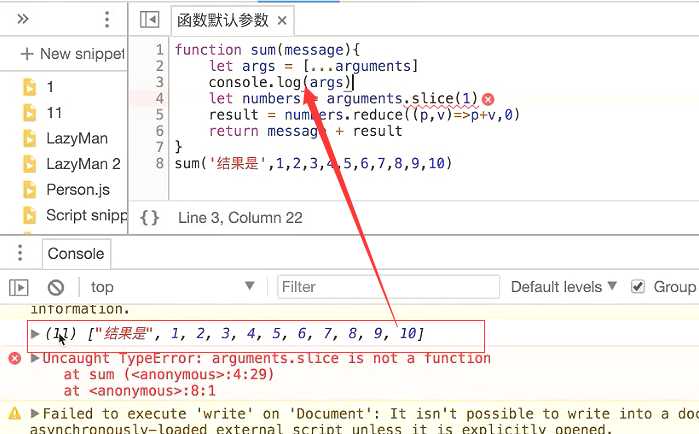Open the top execution context dropdown

(172, 287)
